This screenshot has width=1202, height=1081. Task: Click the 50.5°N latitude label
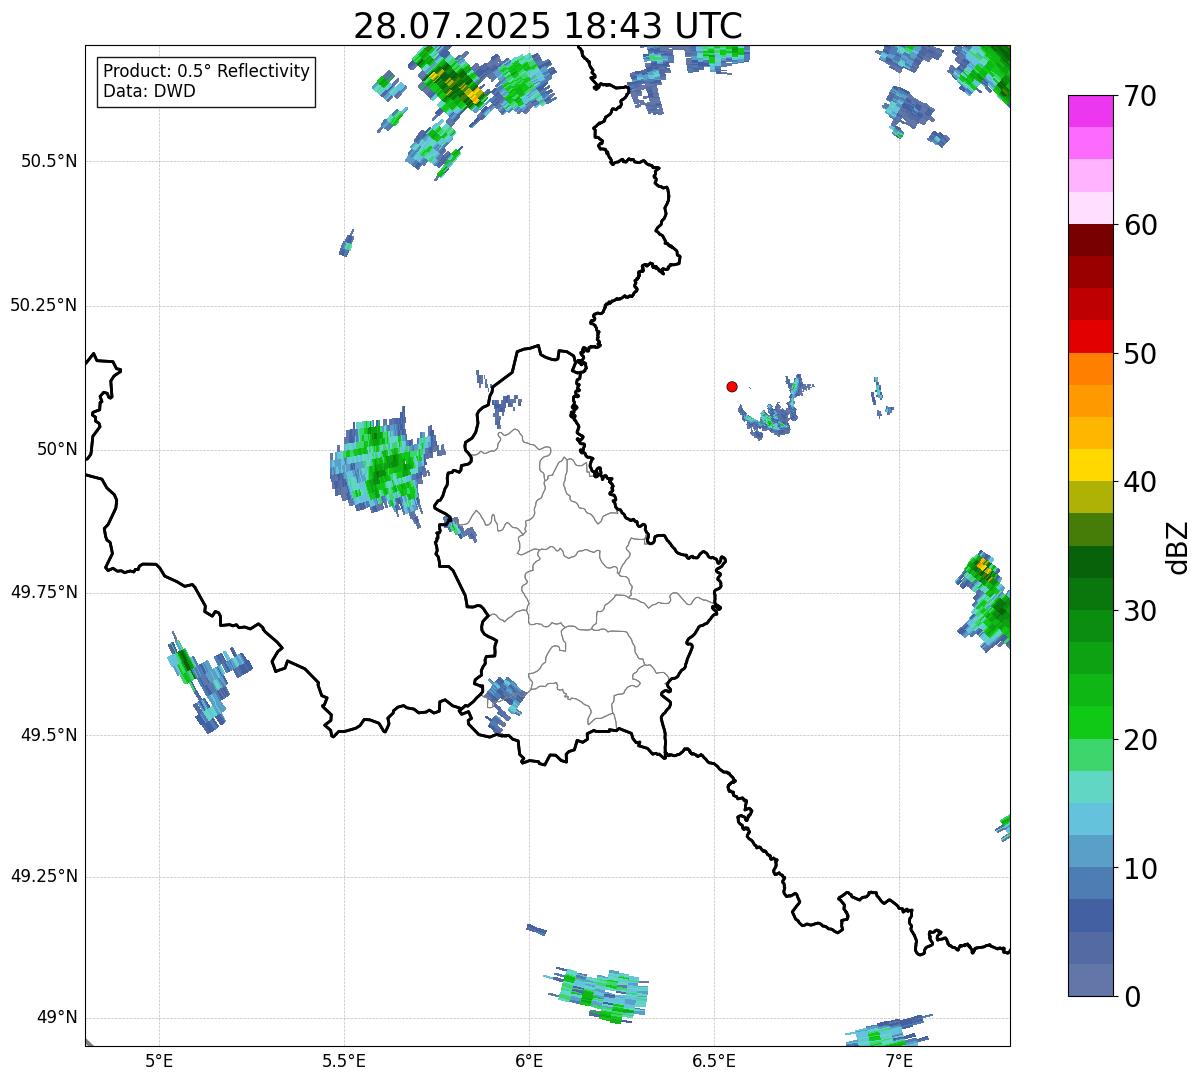point(49,161)
